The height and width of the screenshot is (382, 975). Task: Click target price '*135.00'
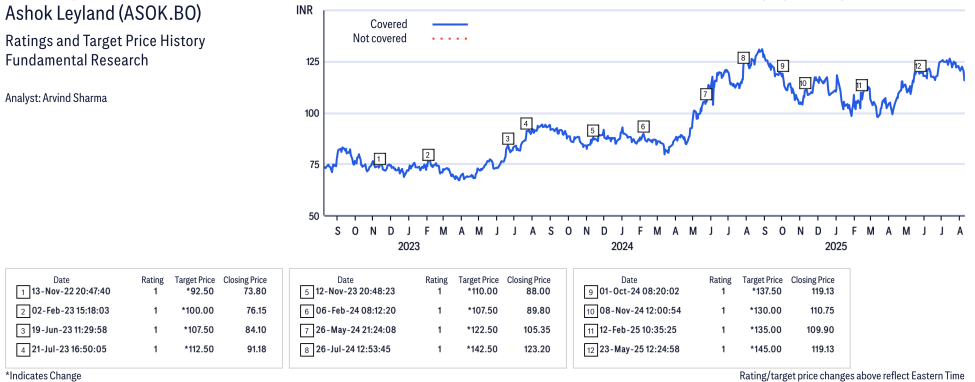pos(765,330)
